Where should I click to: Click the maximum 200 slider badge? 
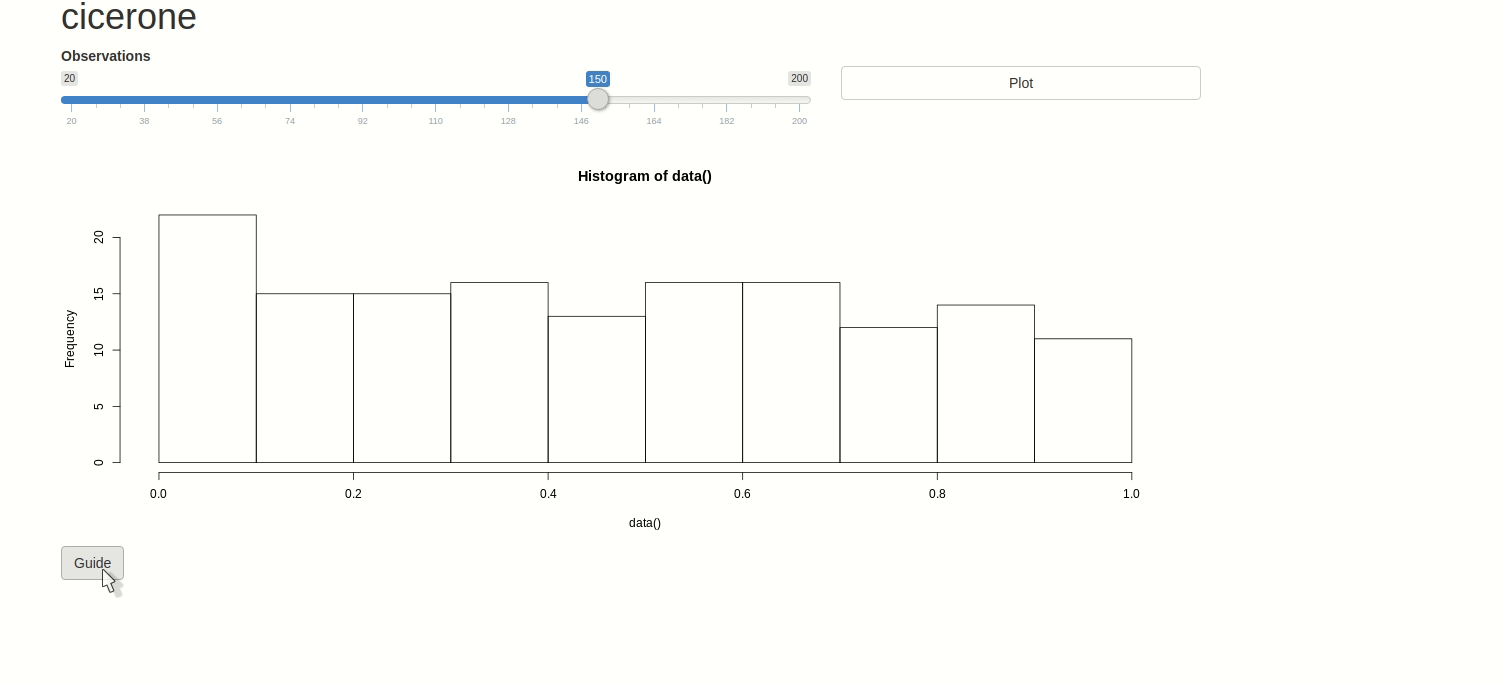pos(799,78)
